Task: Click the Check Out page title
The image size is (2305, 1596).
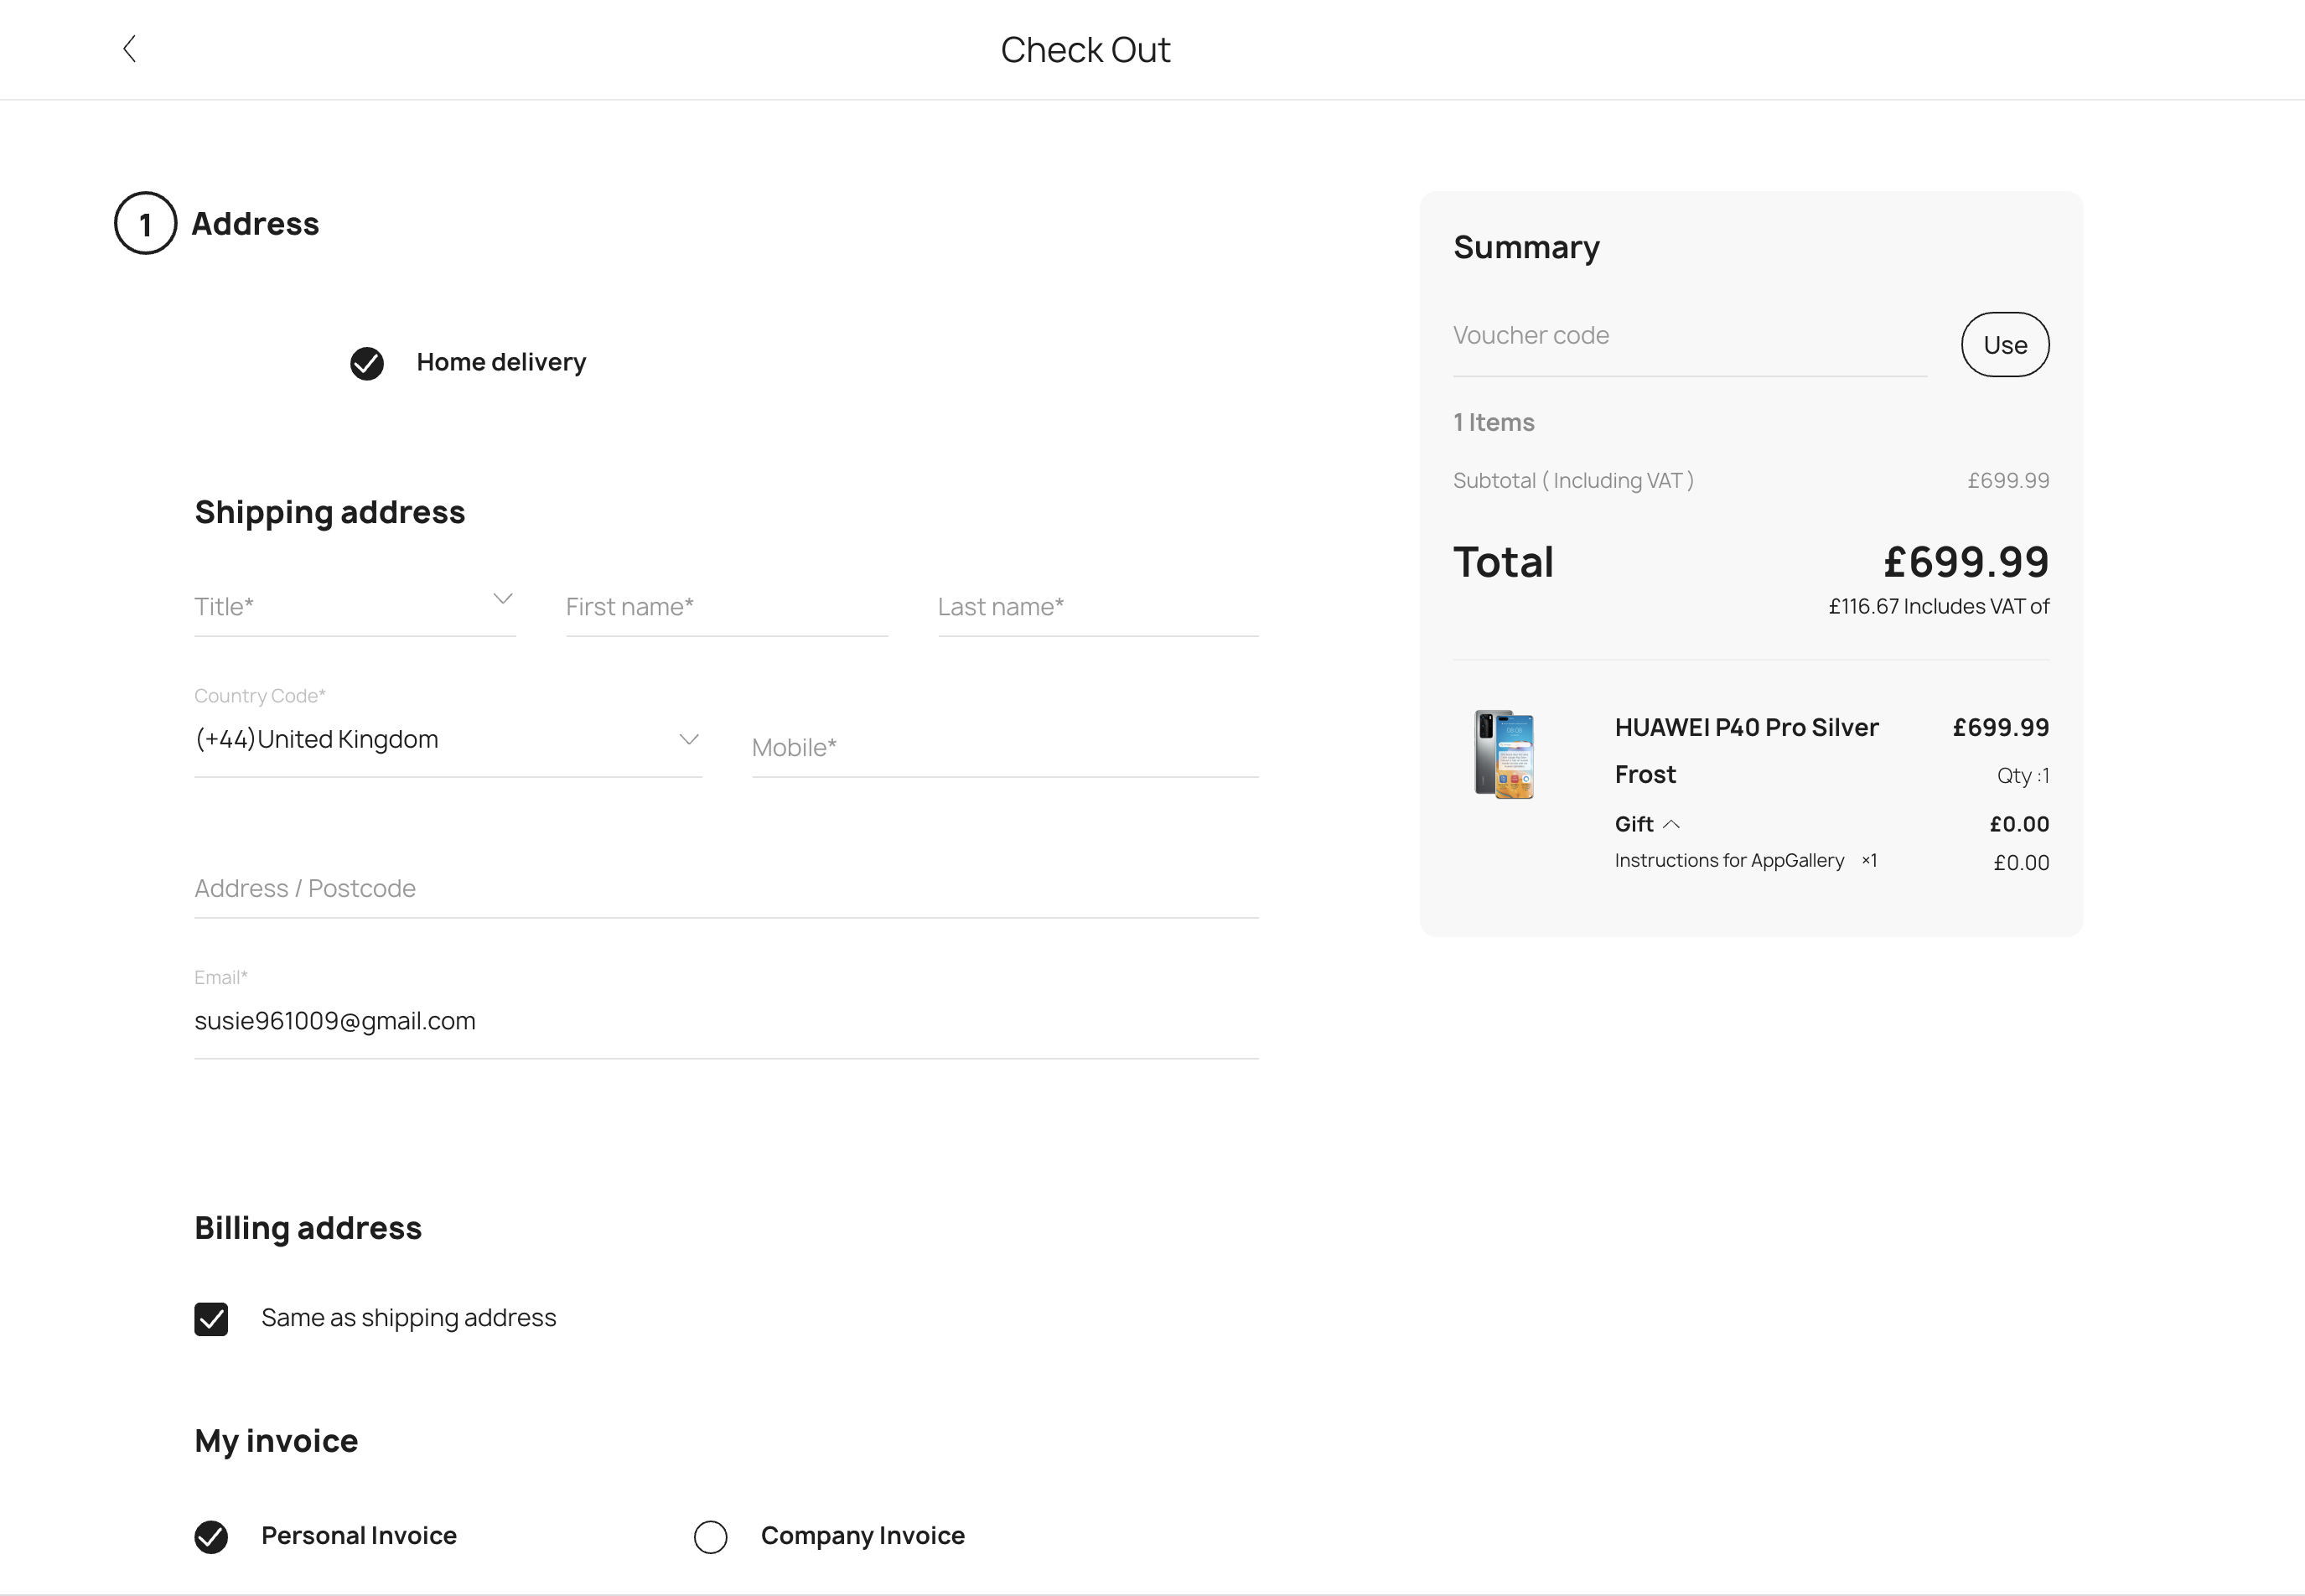Action: [1085, 50]
